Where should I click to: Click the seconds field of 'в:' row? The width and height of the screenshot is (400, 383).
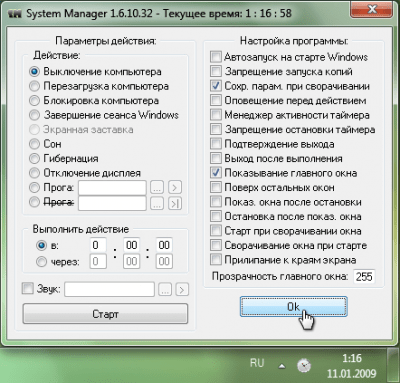click(164, 245)
